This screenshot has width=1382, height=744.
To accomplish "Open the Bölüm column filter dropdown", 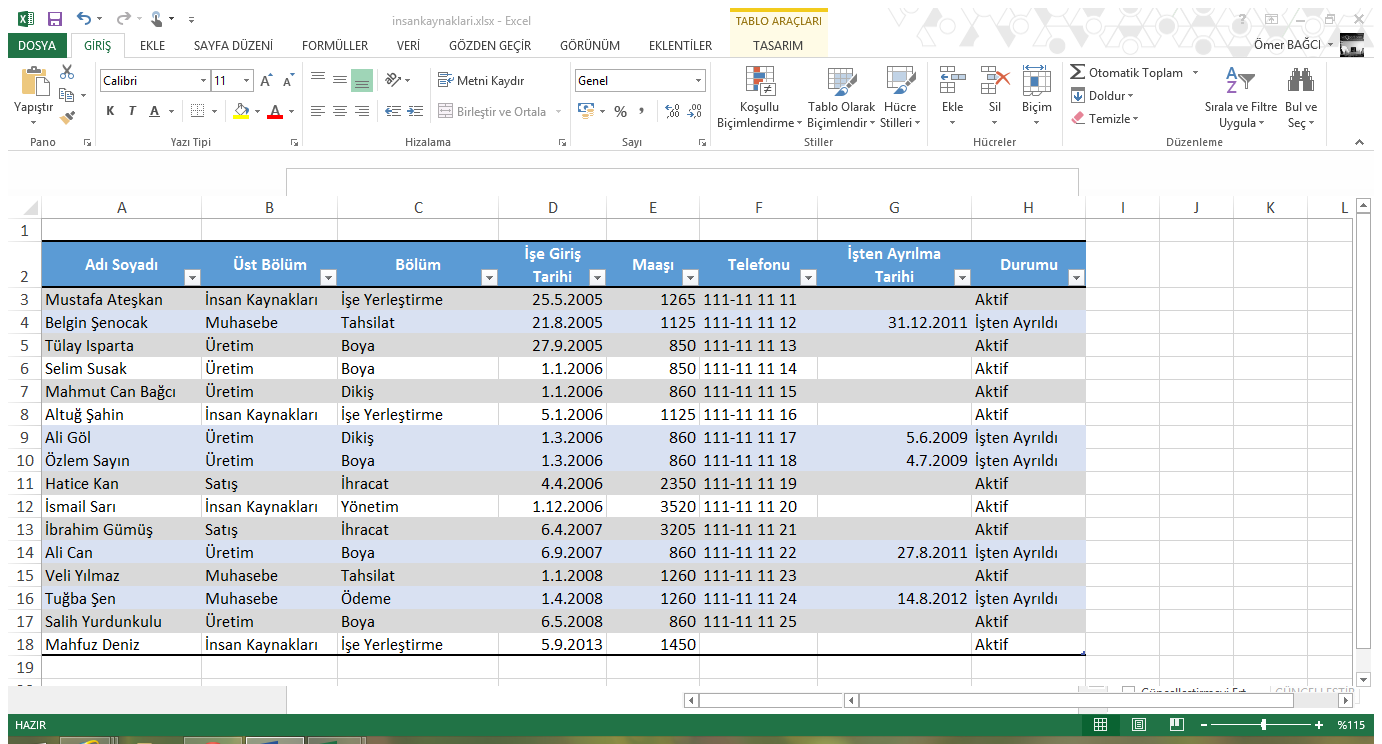I will tap(488, 278).
